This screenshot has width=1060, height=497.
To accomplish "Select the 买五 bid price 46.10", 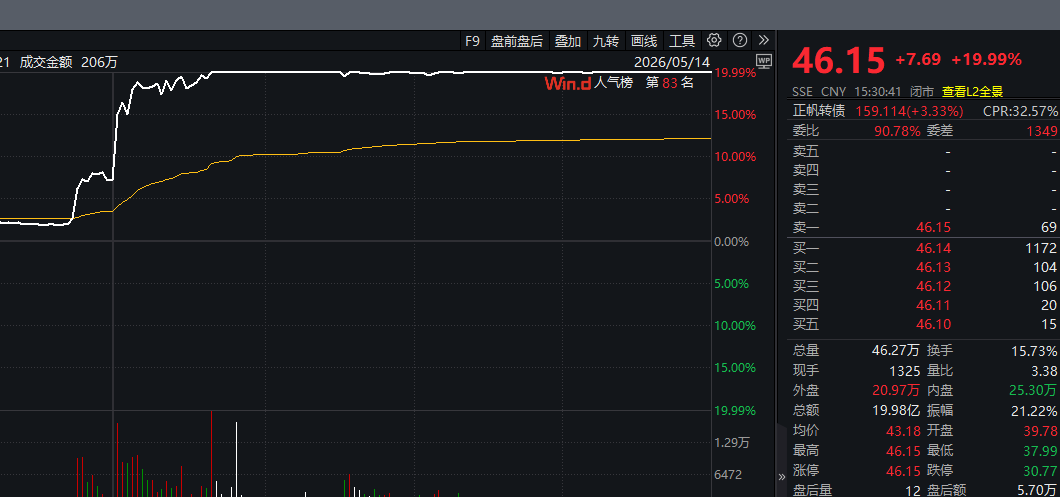I will pyautogui.click(x=933, y=325).
